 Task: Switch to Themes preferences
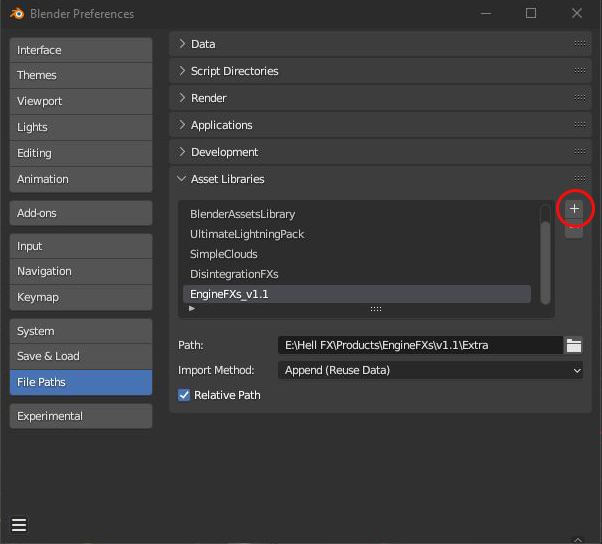point(81,76)
